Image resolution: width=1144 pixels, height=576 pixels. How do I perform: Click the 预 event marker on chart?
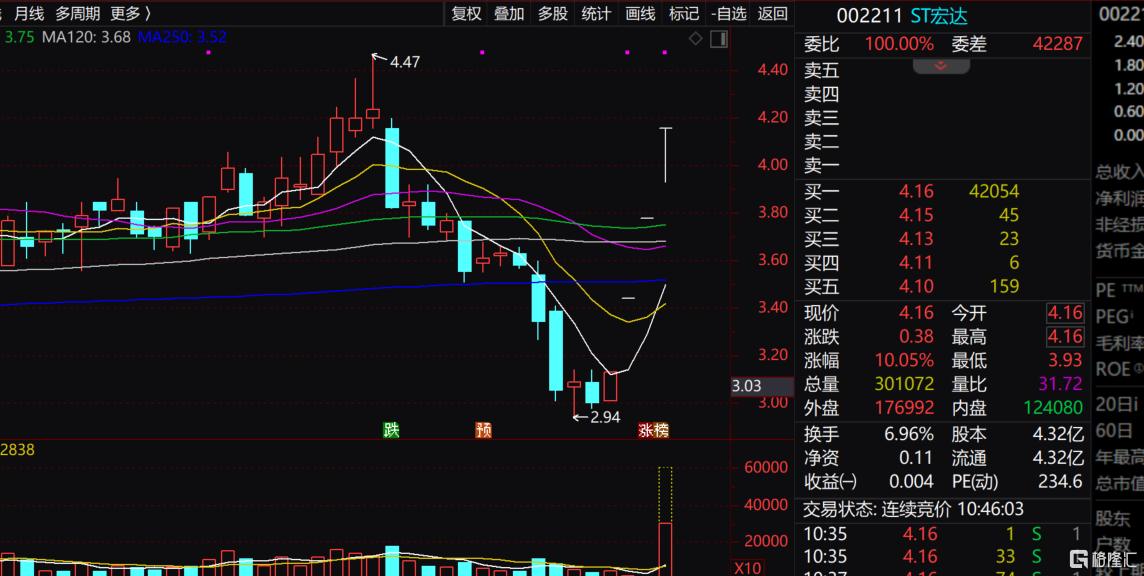[x=483, y=430]
